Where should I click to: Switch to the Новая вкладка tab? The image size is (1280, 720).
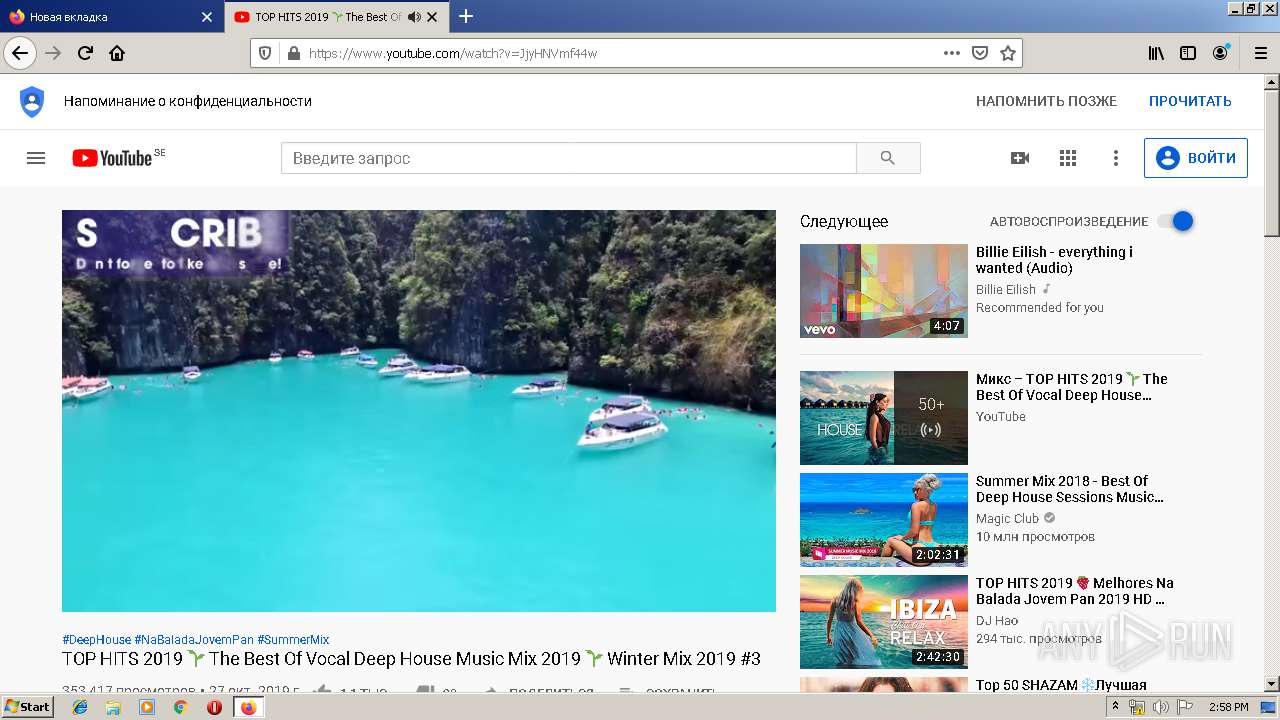pos(111,17)
